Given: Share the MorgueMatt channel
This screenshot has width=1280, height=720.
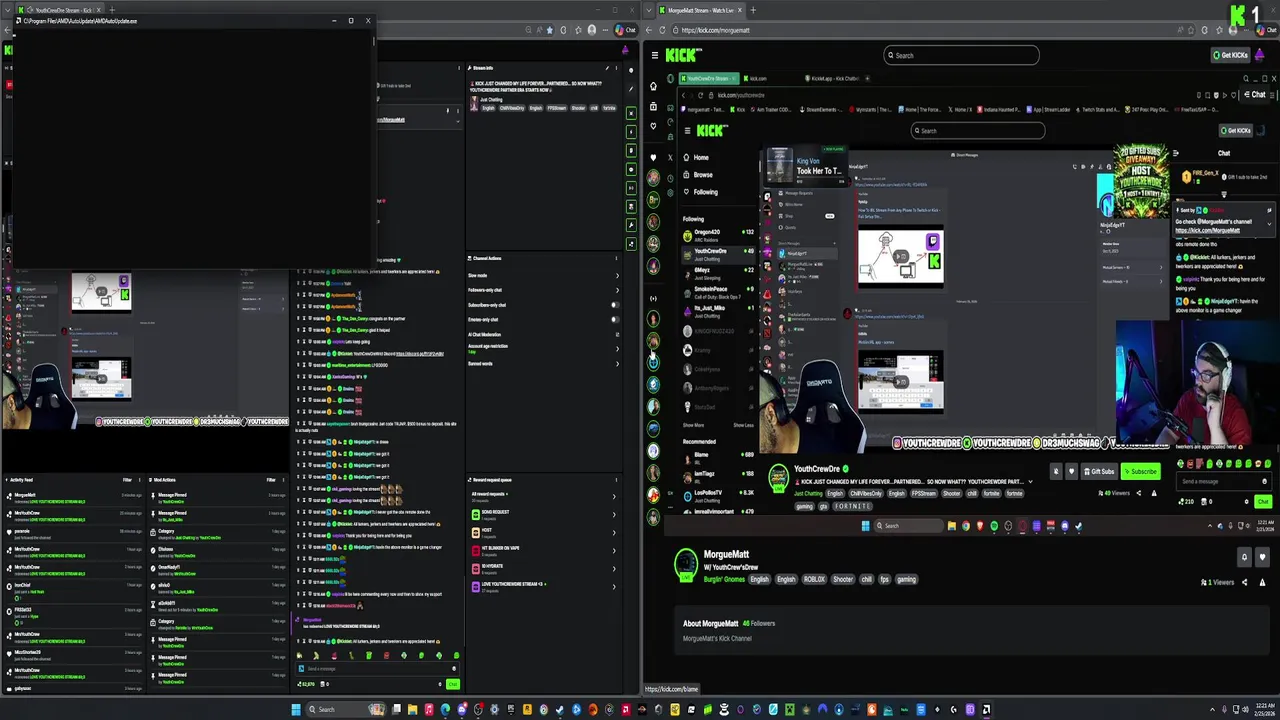Looking at the screenshot, I should tap(1244, 582).
